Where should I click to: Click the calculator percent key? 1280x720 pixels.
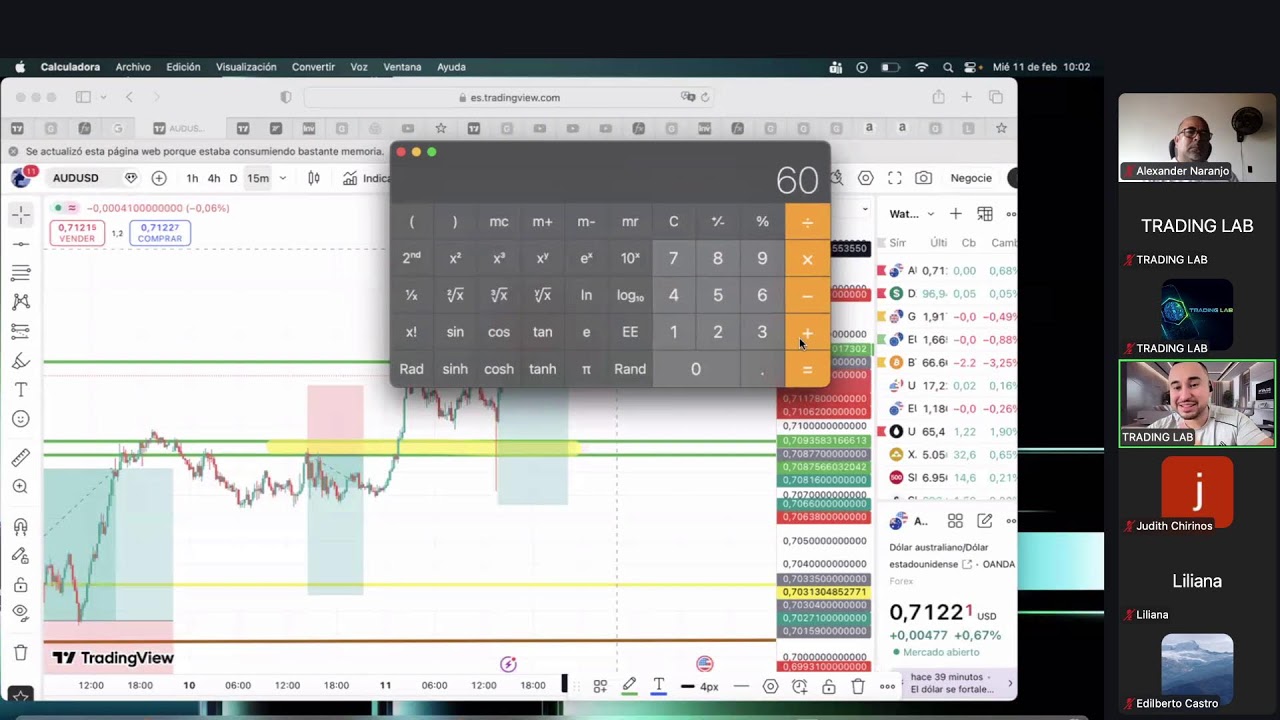pos(762,222)
